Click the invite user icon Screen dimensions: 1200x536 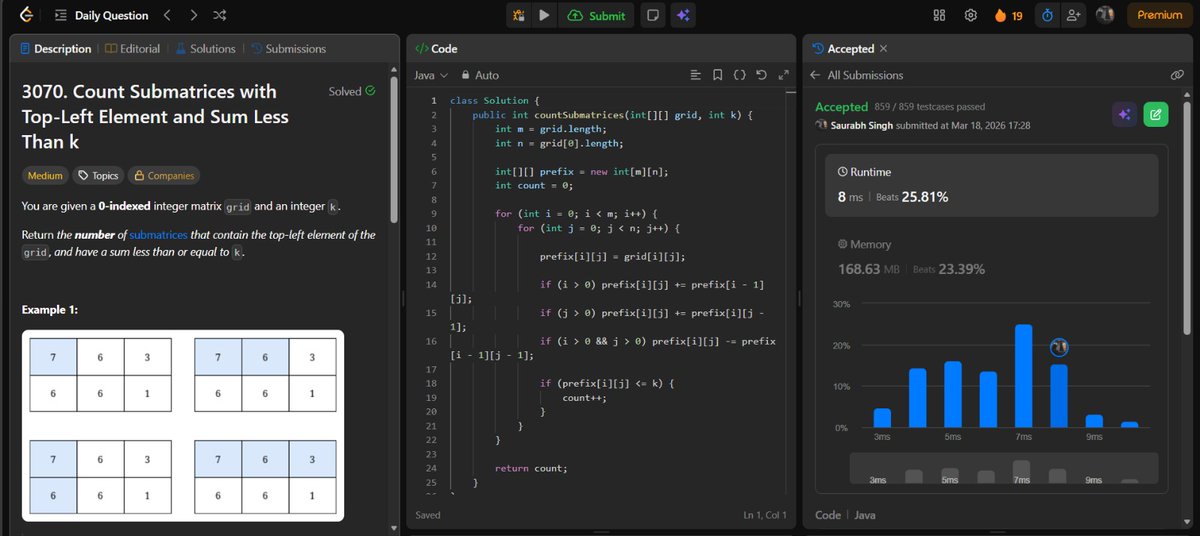1074,15
